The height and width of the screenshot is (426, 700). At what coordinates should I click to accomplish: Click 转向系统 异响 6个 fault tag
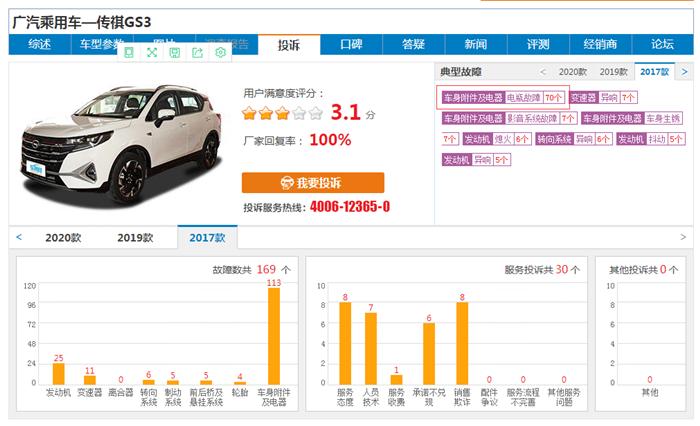574,139
